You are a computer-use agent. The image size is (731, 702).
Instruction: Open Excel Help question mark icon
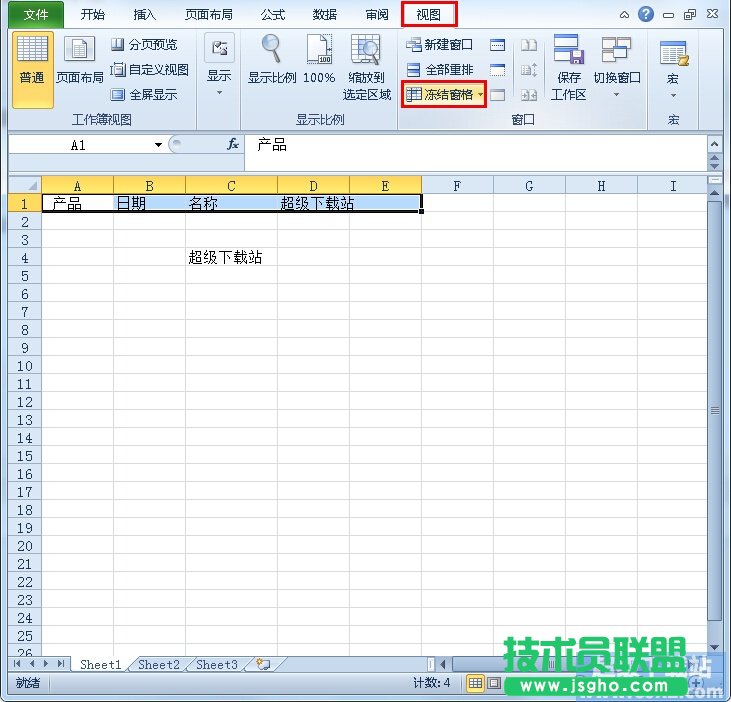click(646, 14)
